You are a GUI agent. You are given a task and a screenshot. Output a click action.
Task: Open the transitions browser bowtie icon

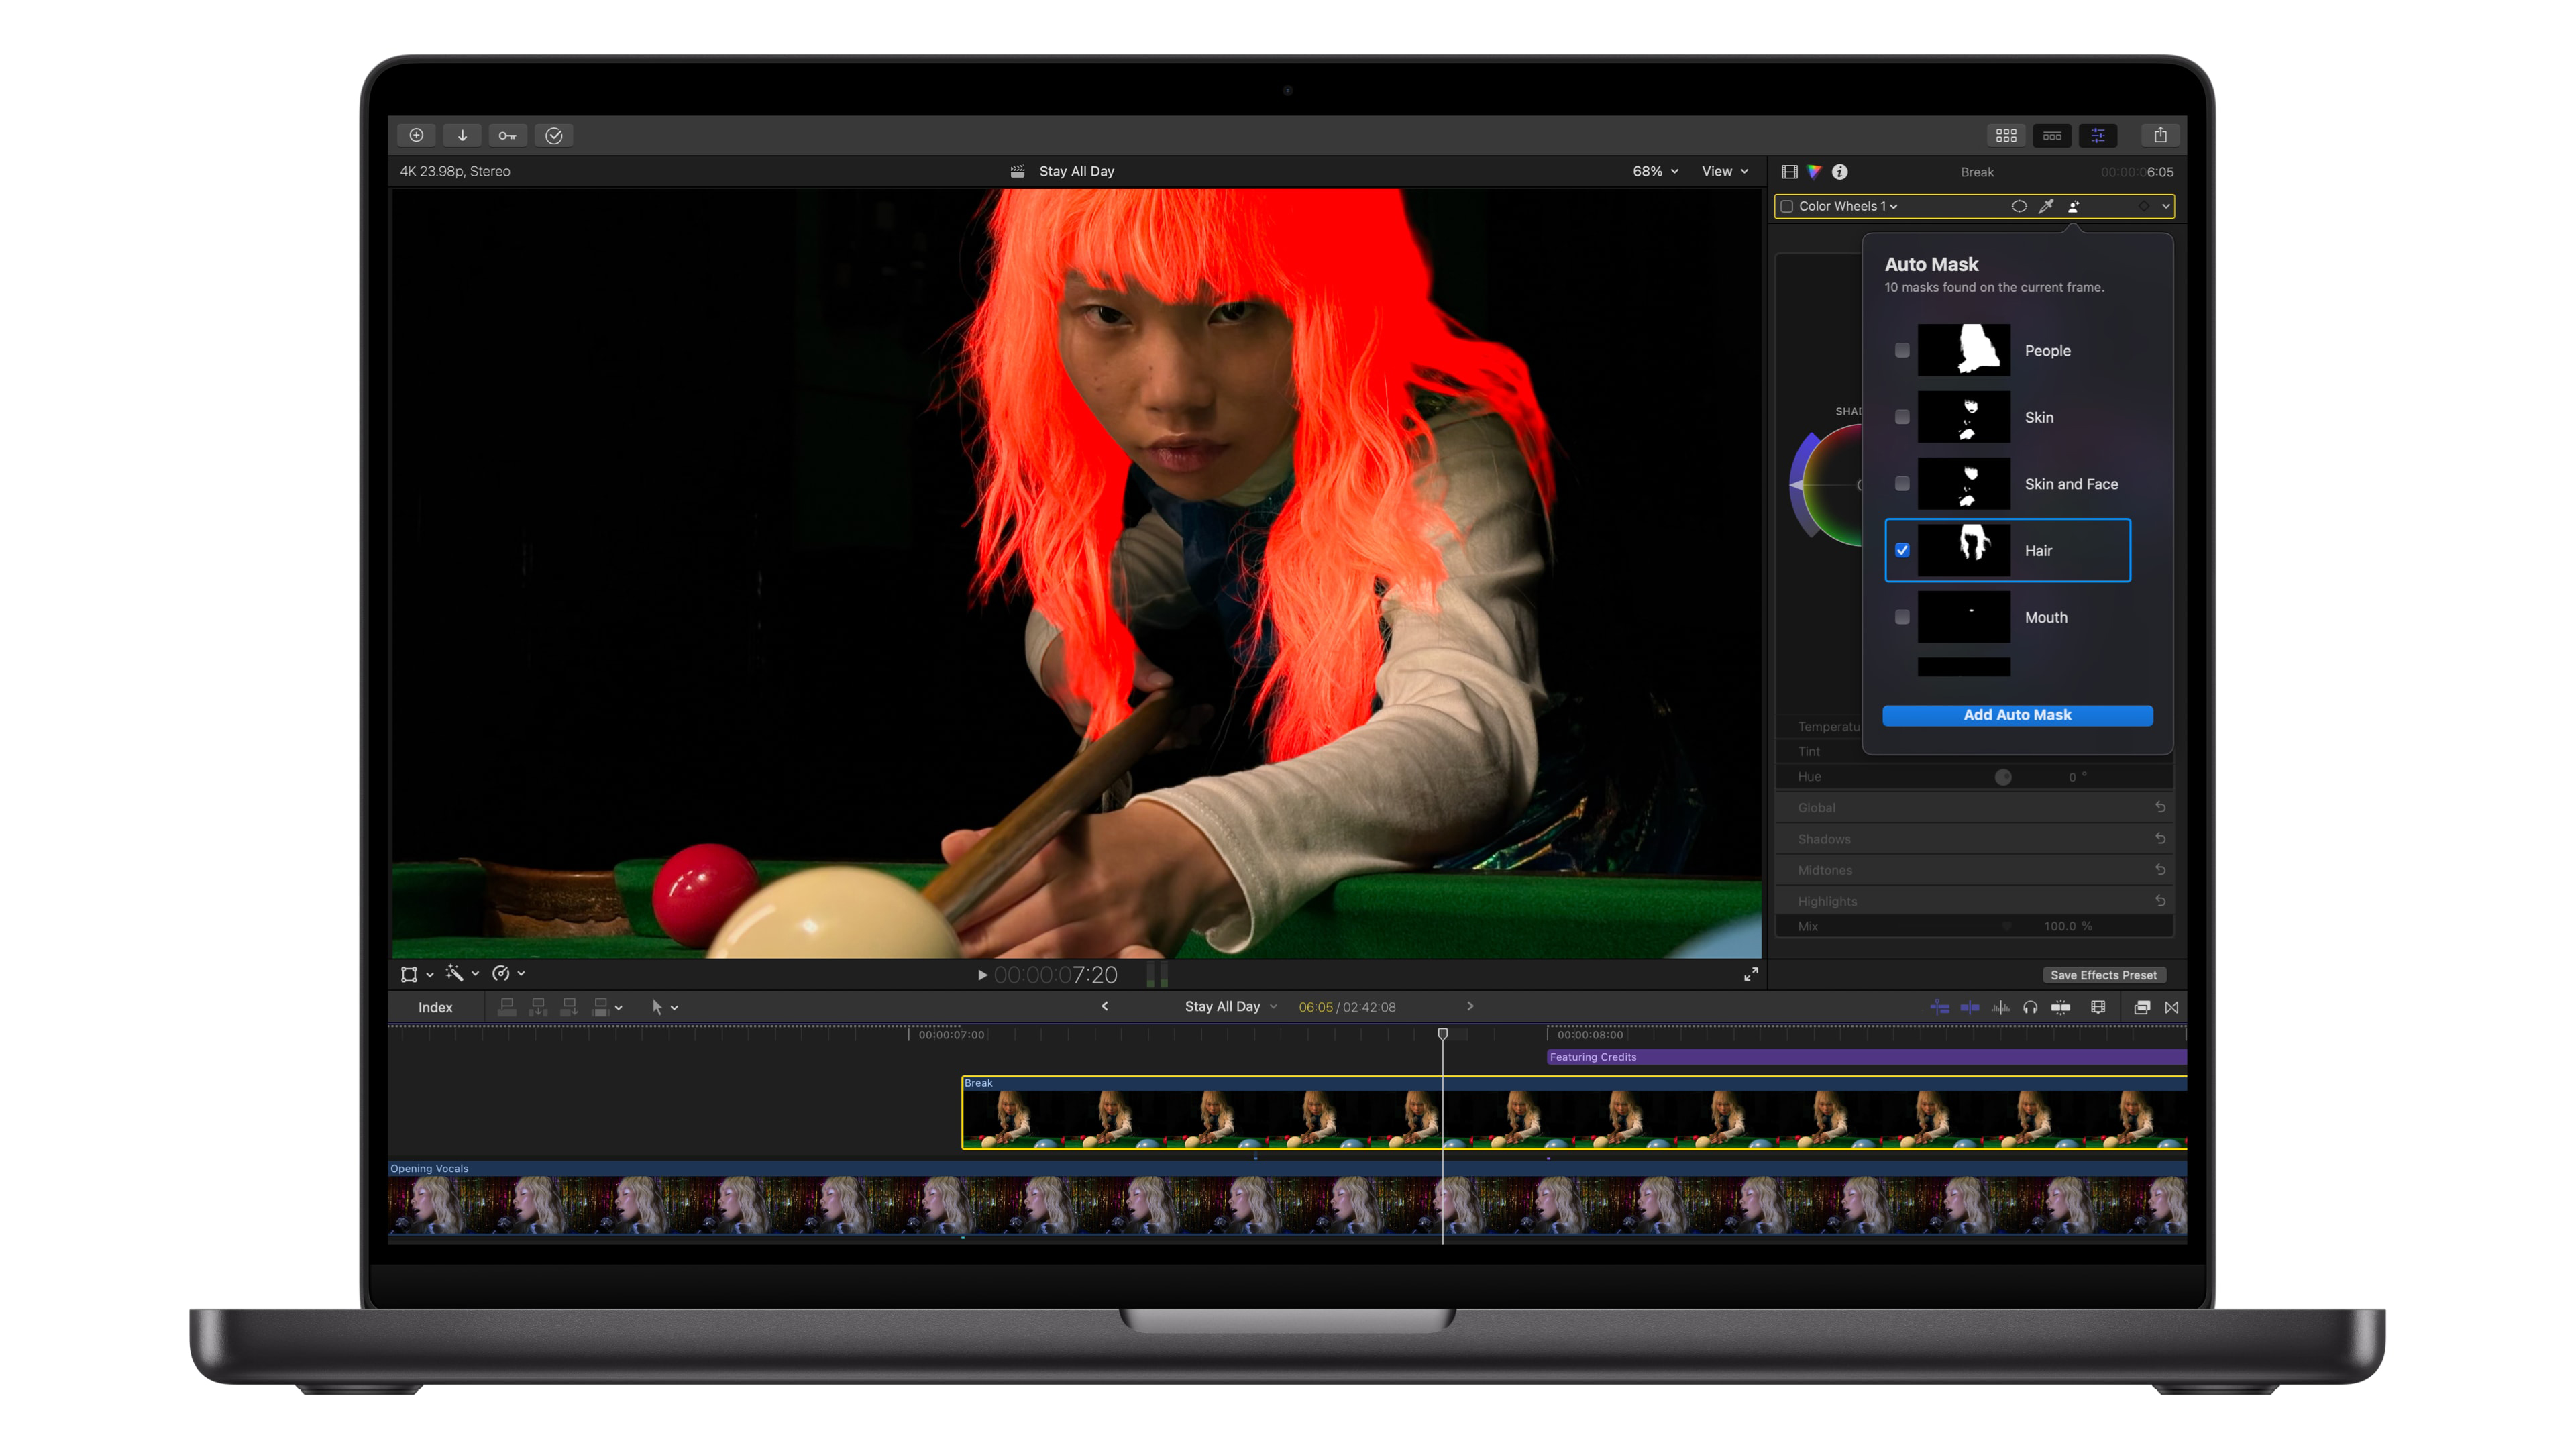pyautogui.click(x=2172, y=1007)
